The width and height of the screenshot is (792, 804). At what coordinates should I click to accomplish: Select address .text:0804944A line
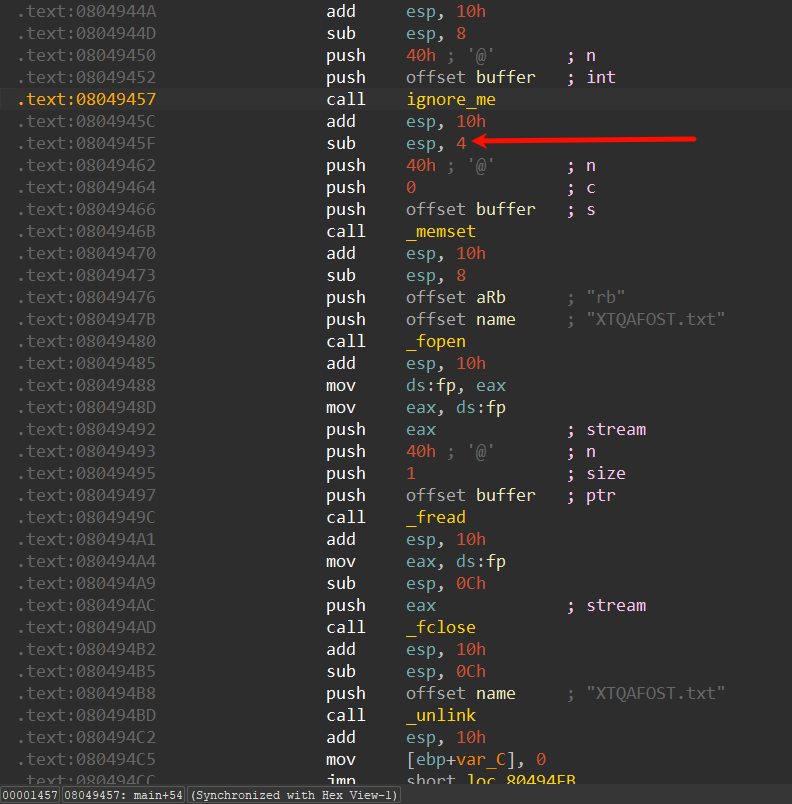(86, 11)
